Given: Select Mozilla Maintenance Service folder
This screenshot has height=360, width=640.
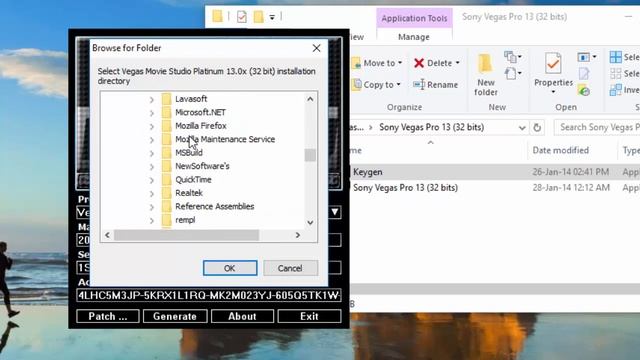Looking at the screenshot, I should (x=225, y=139).
